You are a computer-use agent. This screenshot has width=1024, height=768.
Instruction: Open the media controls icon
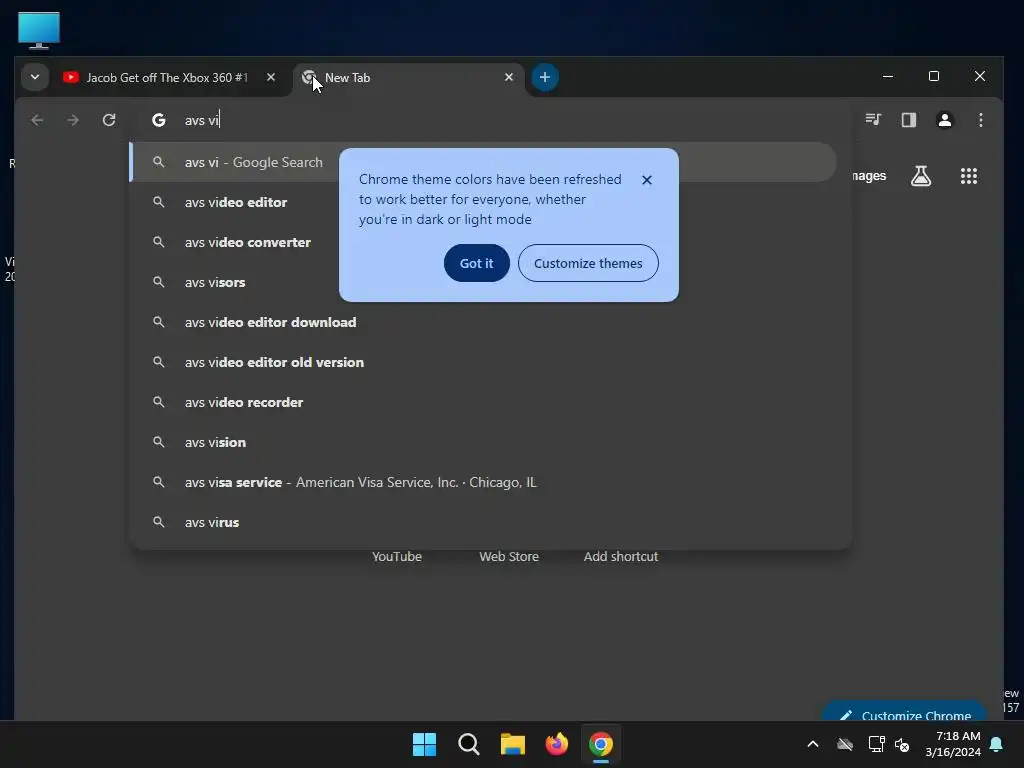873,120
